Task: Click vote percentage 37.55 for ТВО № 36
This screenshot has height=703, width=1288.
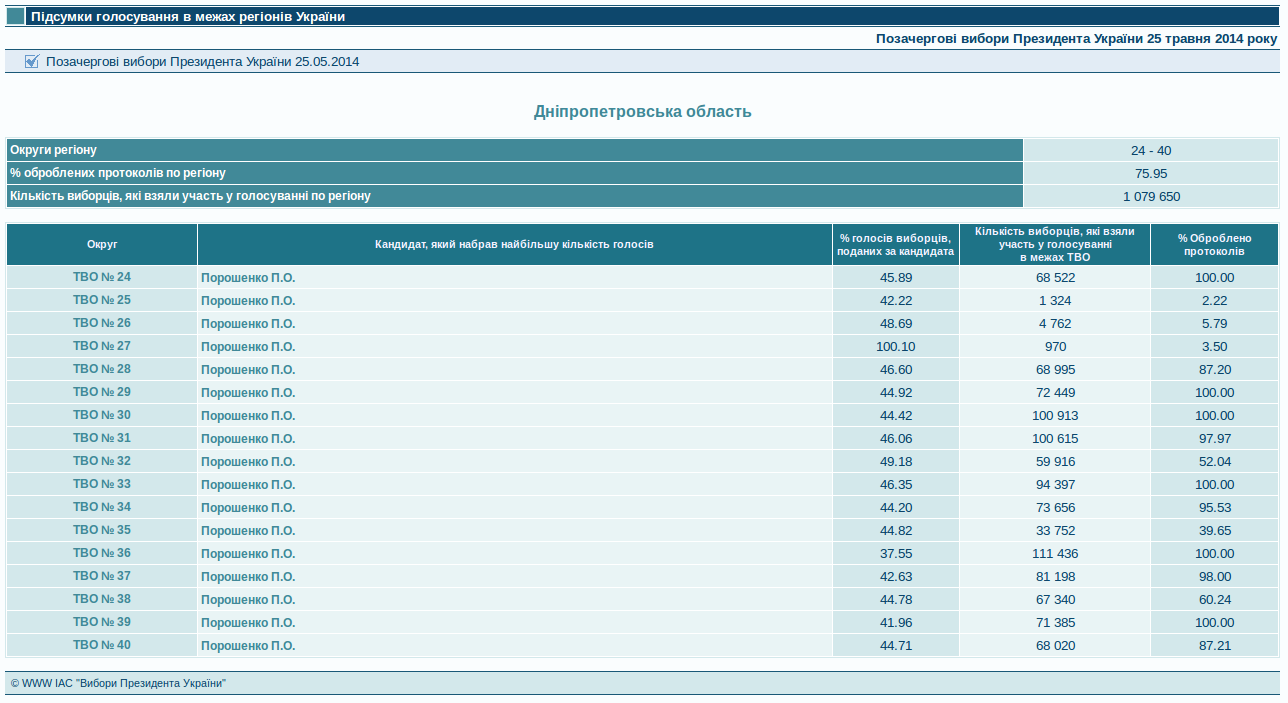Action: pos(896,554)
